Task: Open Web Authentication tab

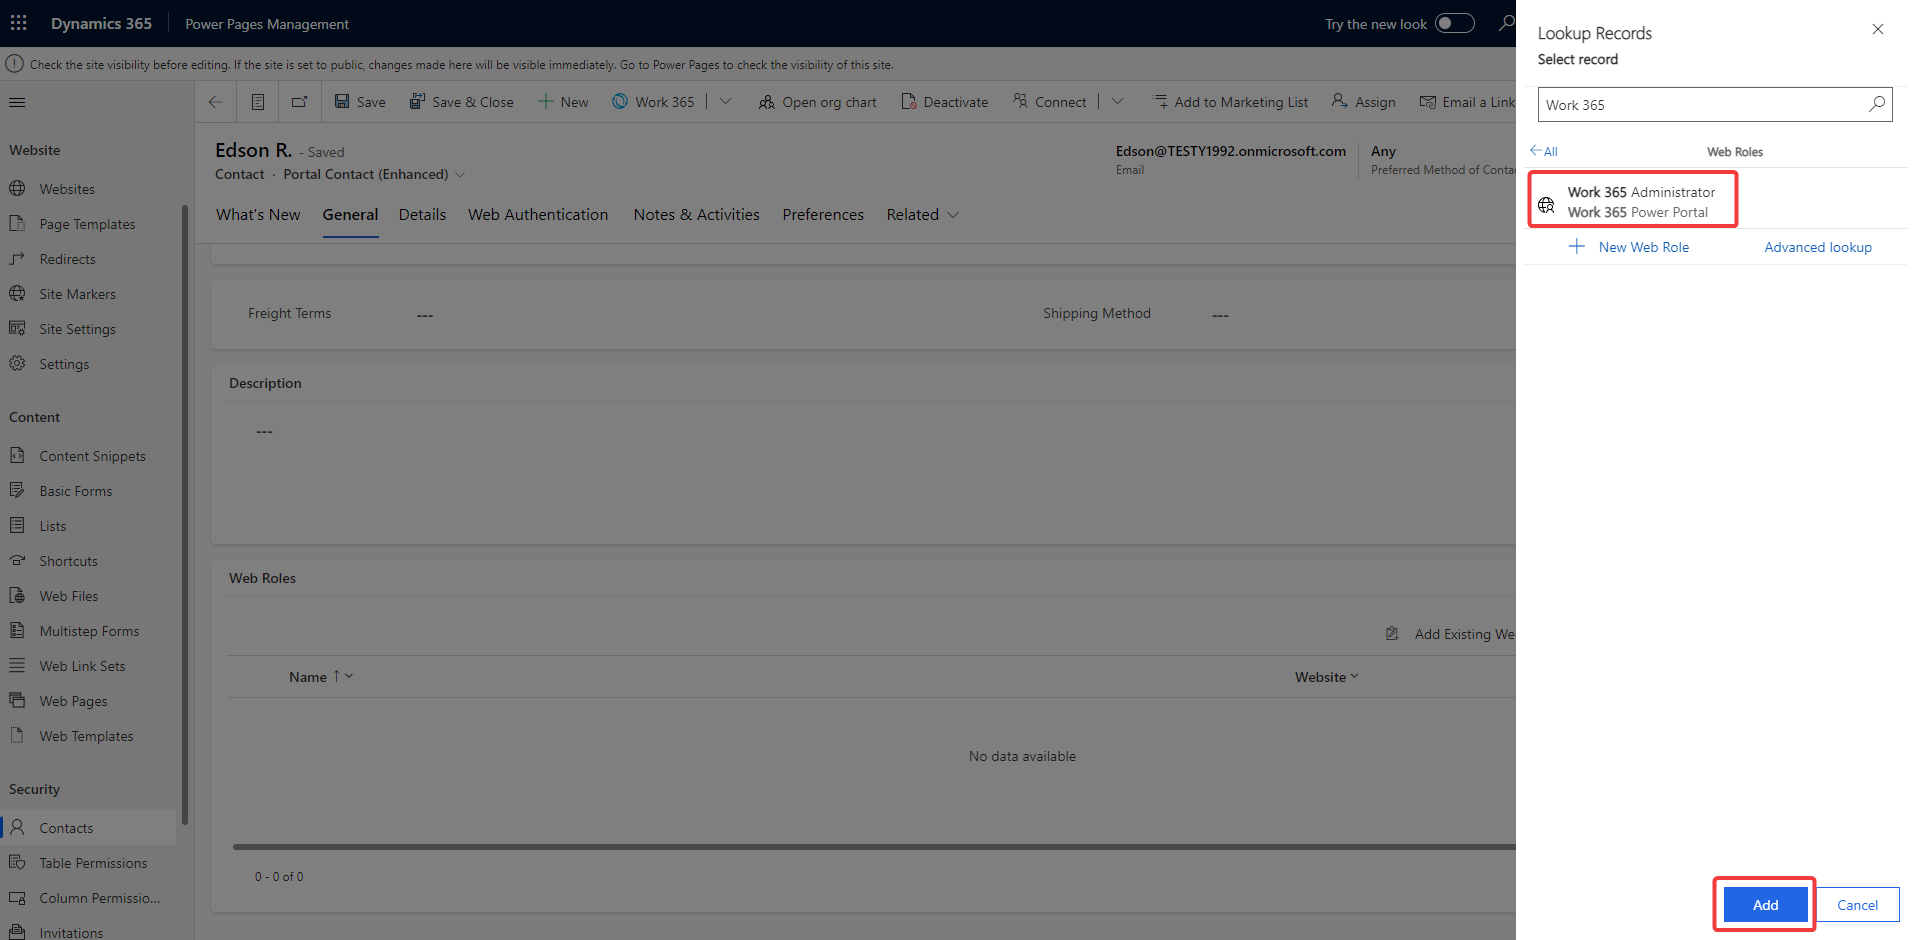Action: [x=538, y=215]
